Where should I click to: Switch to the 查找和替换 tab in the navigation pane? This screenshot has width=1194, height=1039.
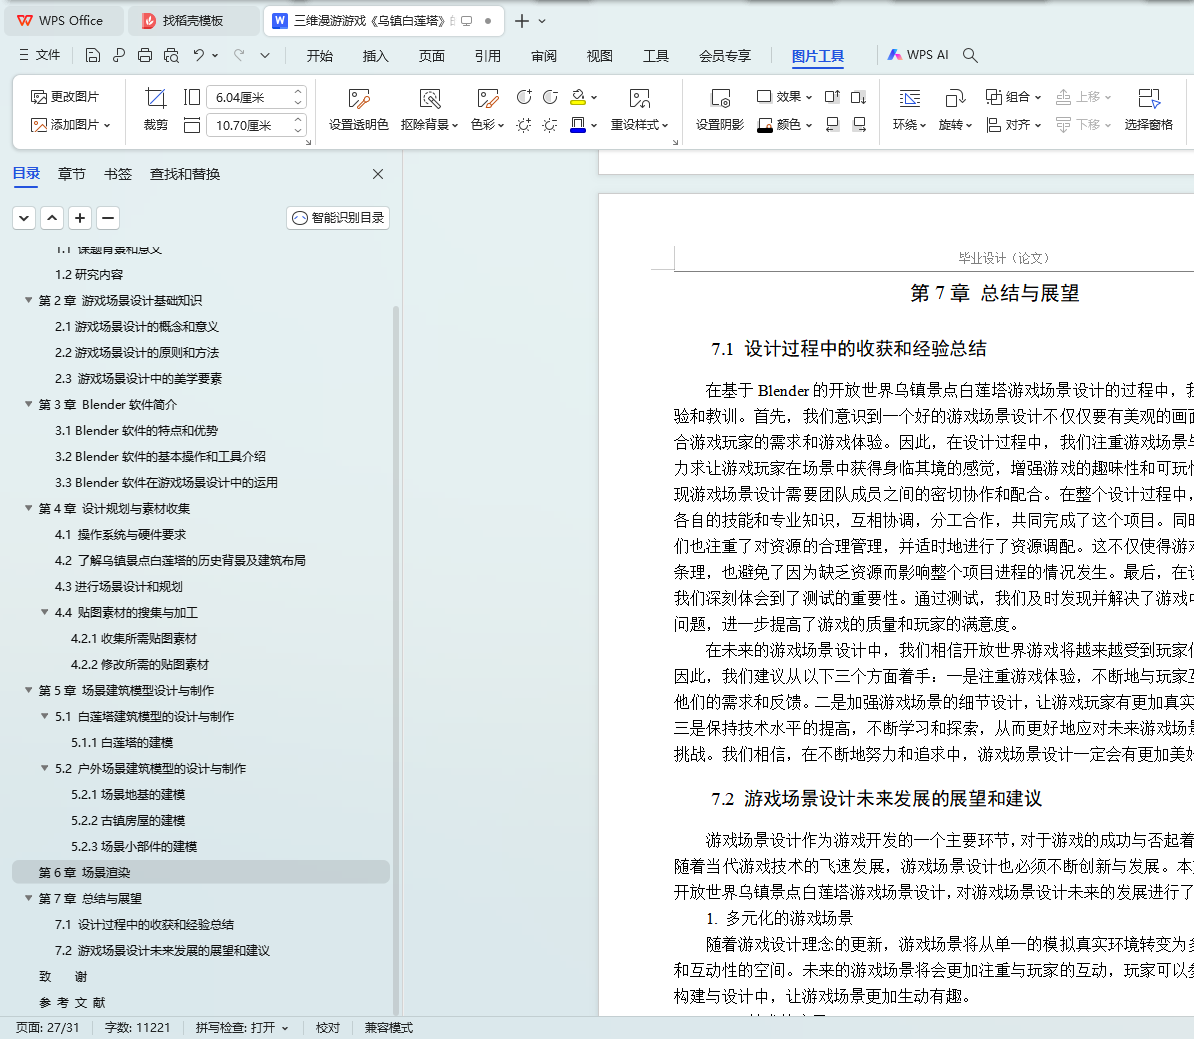185,174
